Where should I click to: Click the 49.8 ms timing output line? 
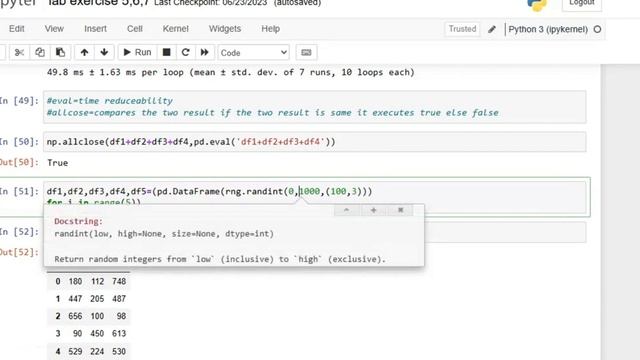[231, 72]
